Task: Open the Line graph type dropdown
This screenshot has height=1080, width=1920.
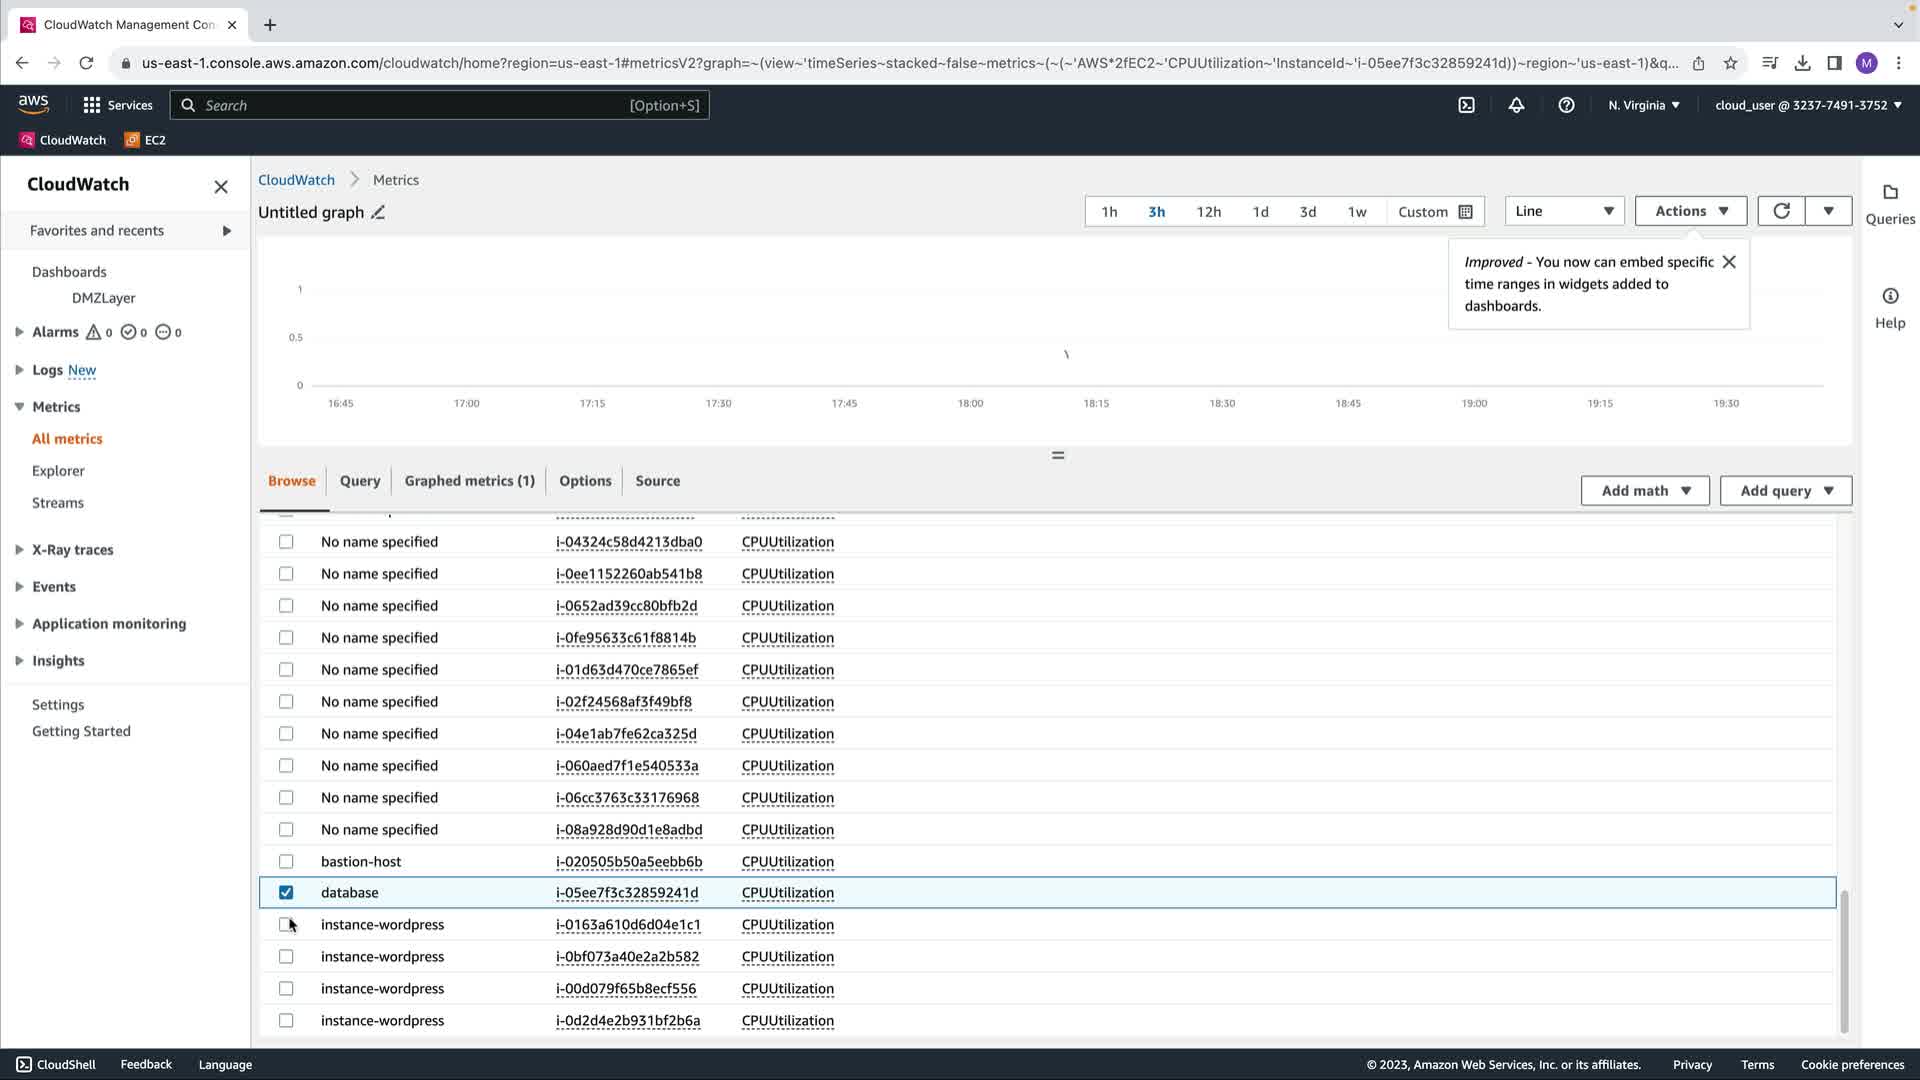Action: (1564, 211)
